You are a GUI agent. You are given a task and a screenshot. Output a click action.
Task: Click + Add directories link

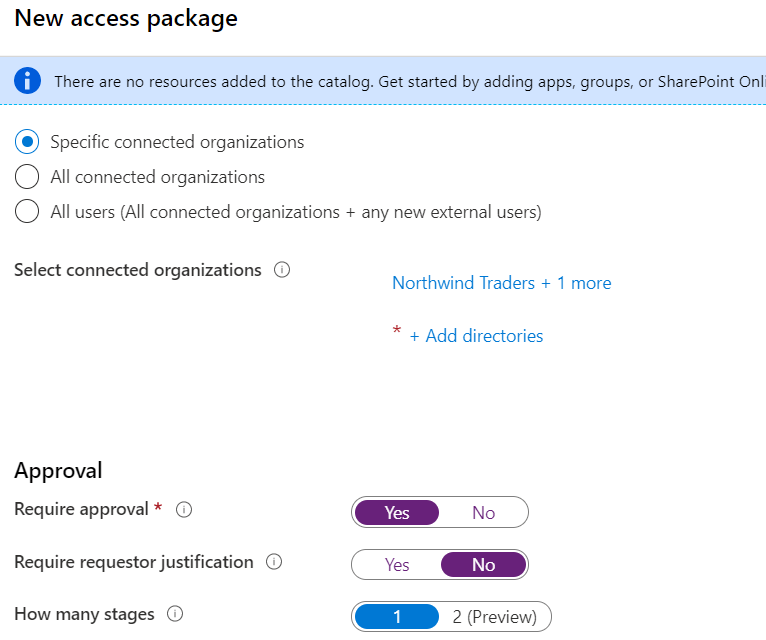click(x=476, y=336)
